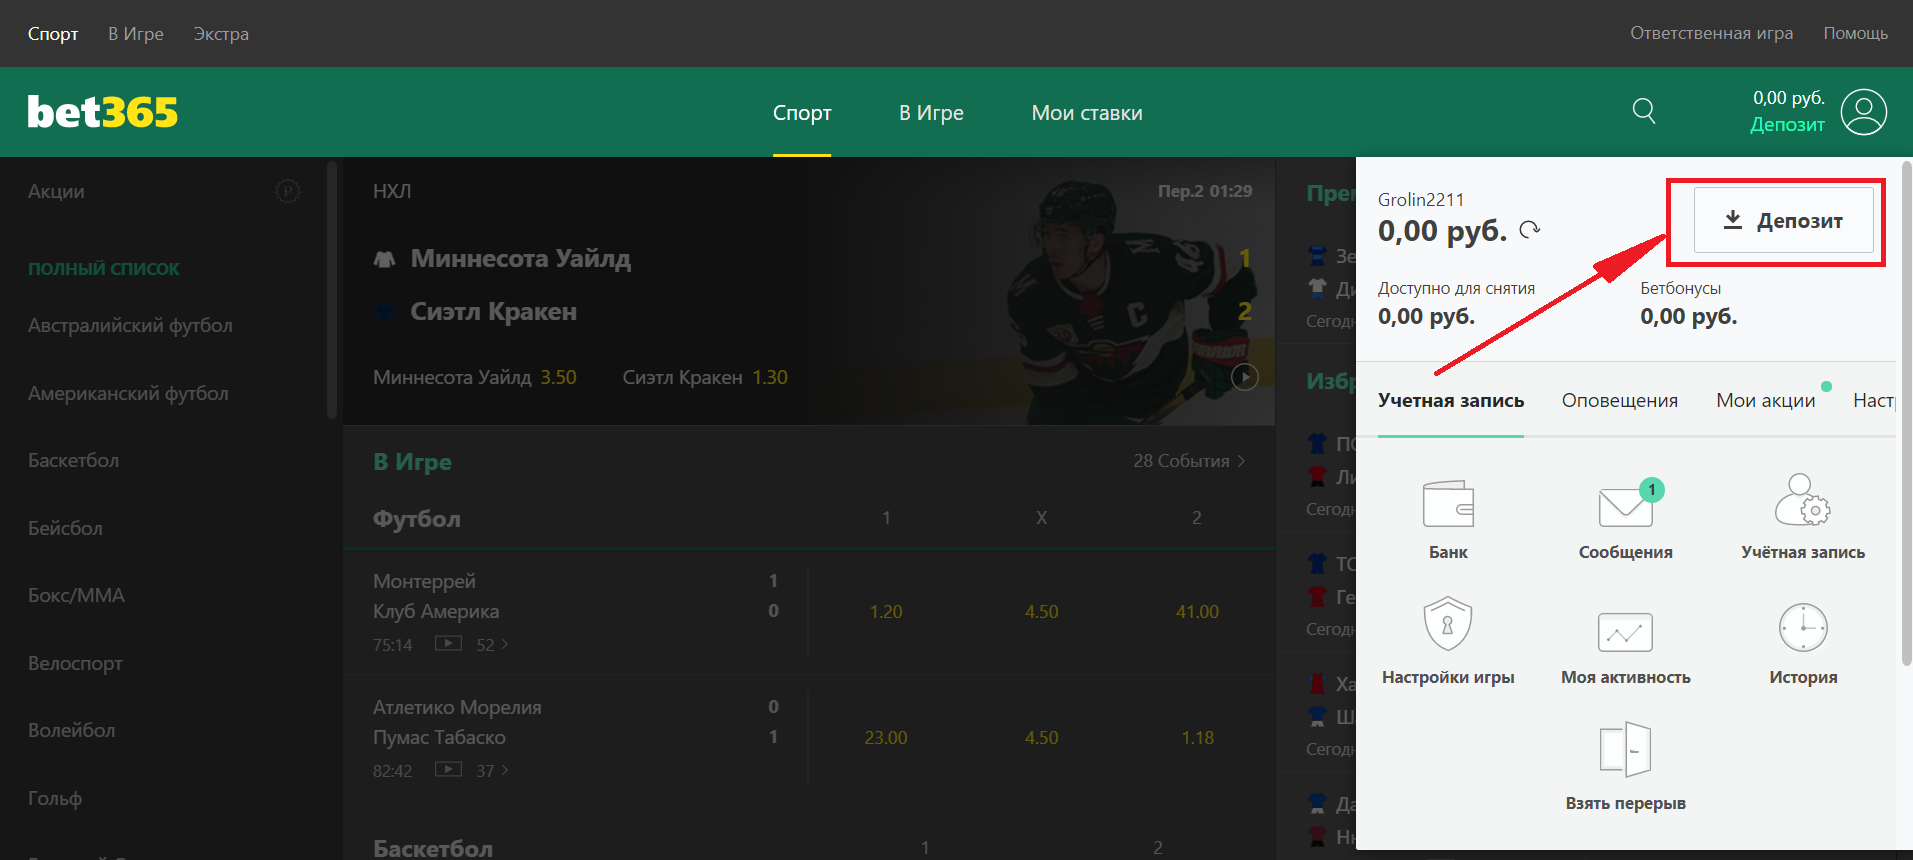The image size is (1913, 860).
Task: Pick odds 41.00 for Клуб Америка
Action: click(1197, 611)
